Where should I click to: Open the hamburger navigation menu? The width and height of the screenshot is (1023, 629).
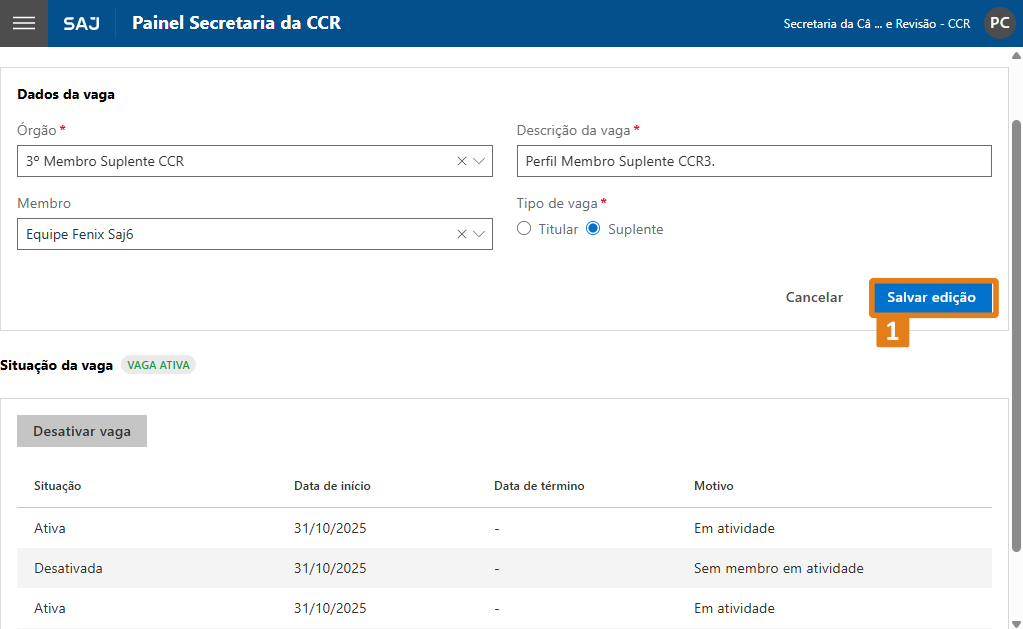click(23, 23)
